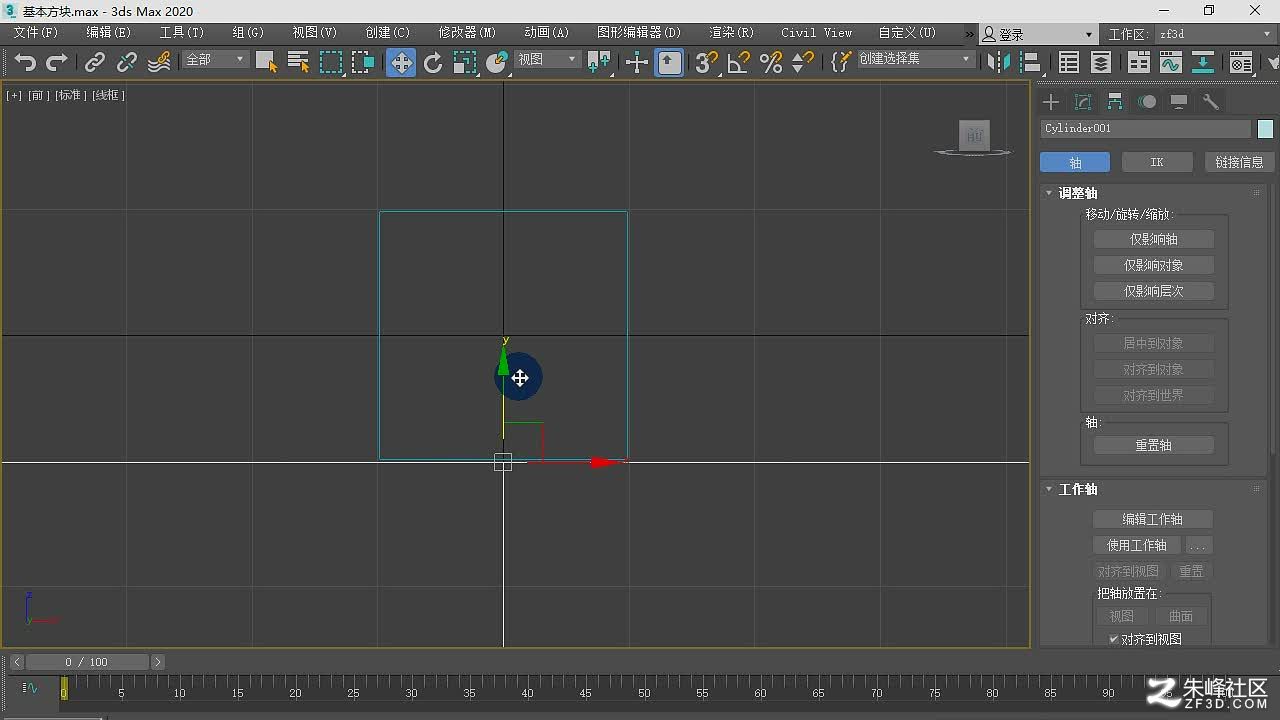Image resolution: width=1280 pixels, height=720 pixels.
Task: Activate the Select and Rotate tool
Action: pyautogui.click(x=433, y=63)
